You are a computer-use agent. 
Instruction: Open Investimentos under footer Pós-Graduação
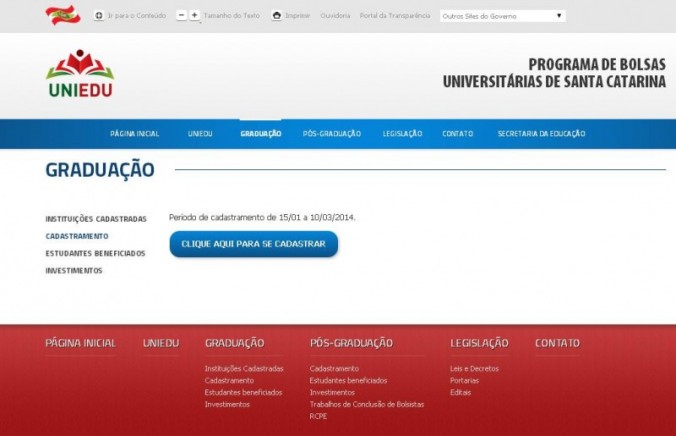(x=332, y=392)
